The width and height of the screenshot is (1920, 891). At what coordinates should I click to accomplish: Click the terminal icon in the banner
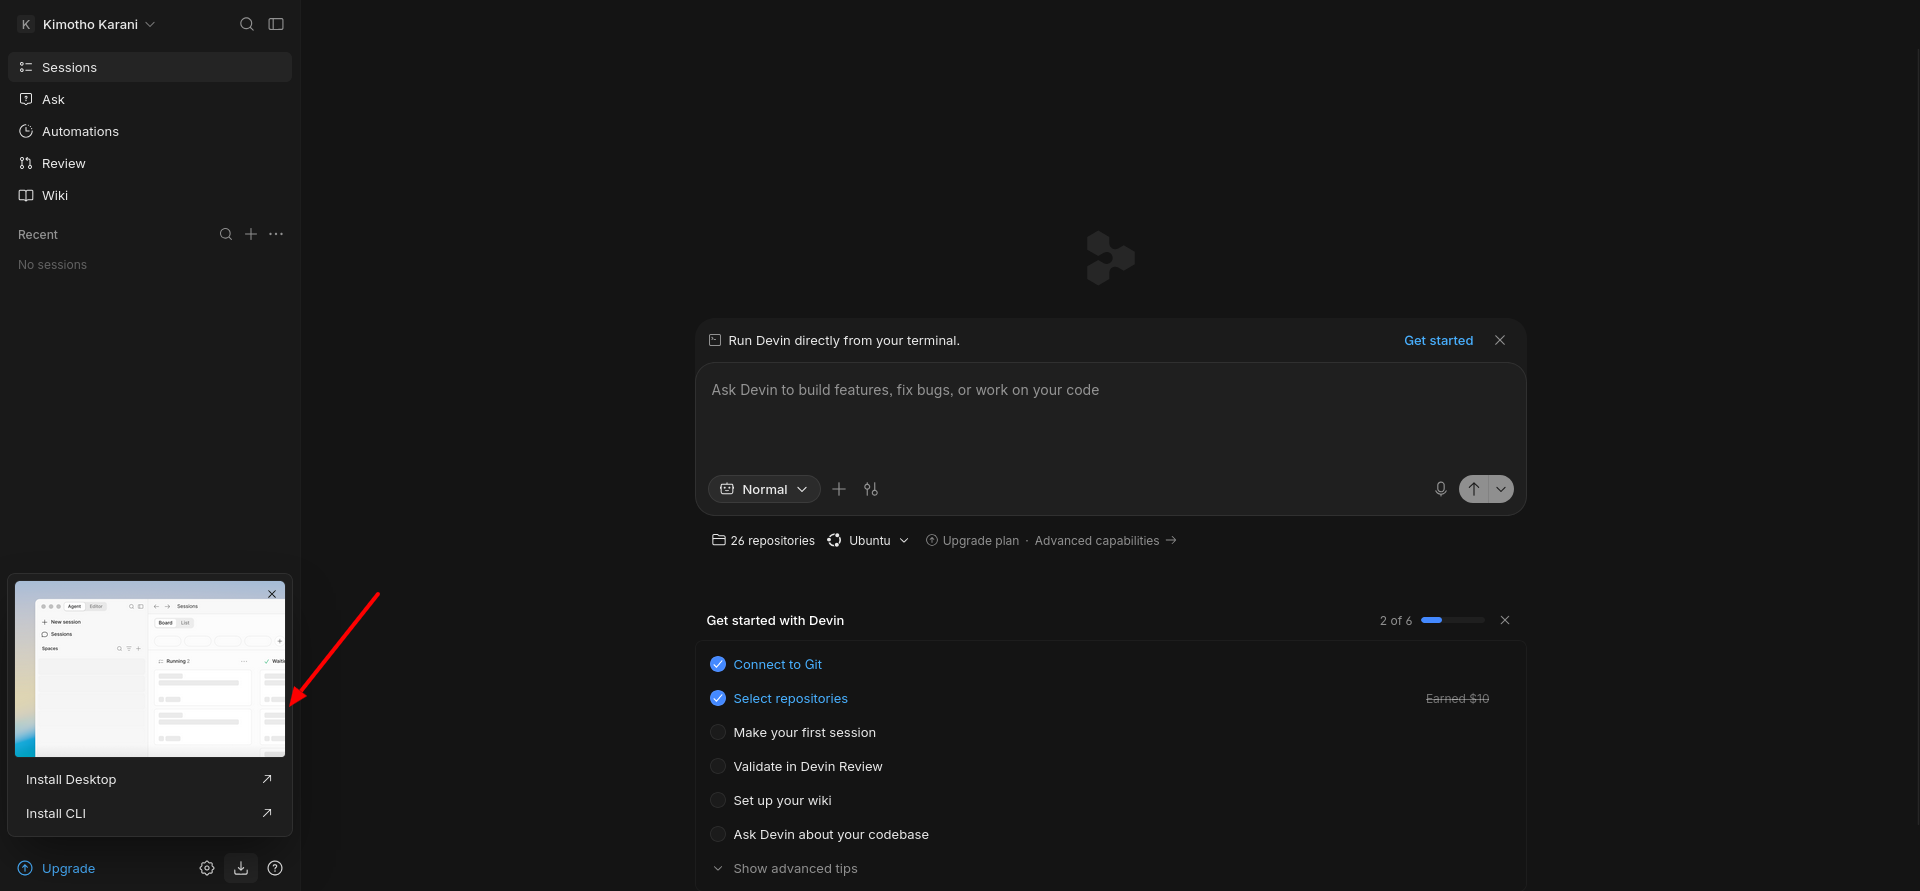coord(715,340)
